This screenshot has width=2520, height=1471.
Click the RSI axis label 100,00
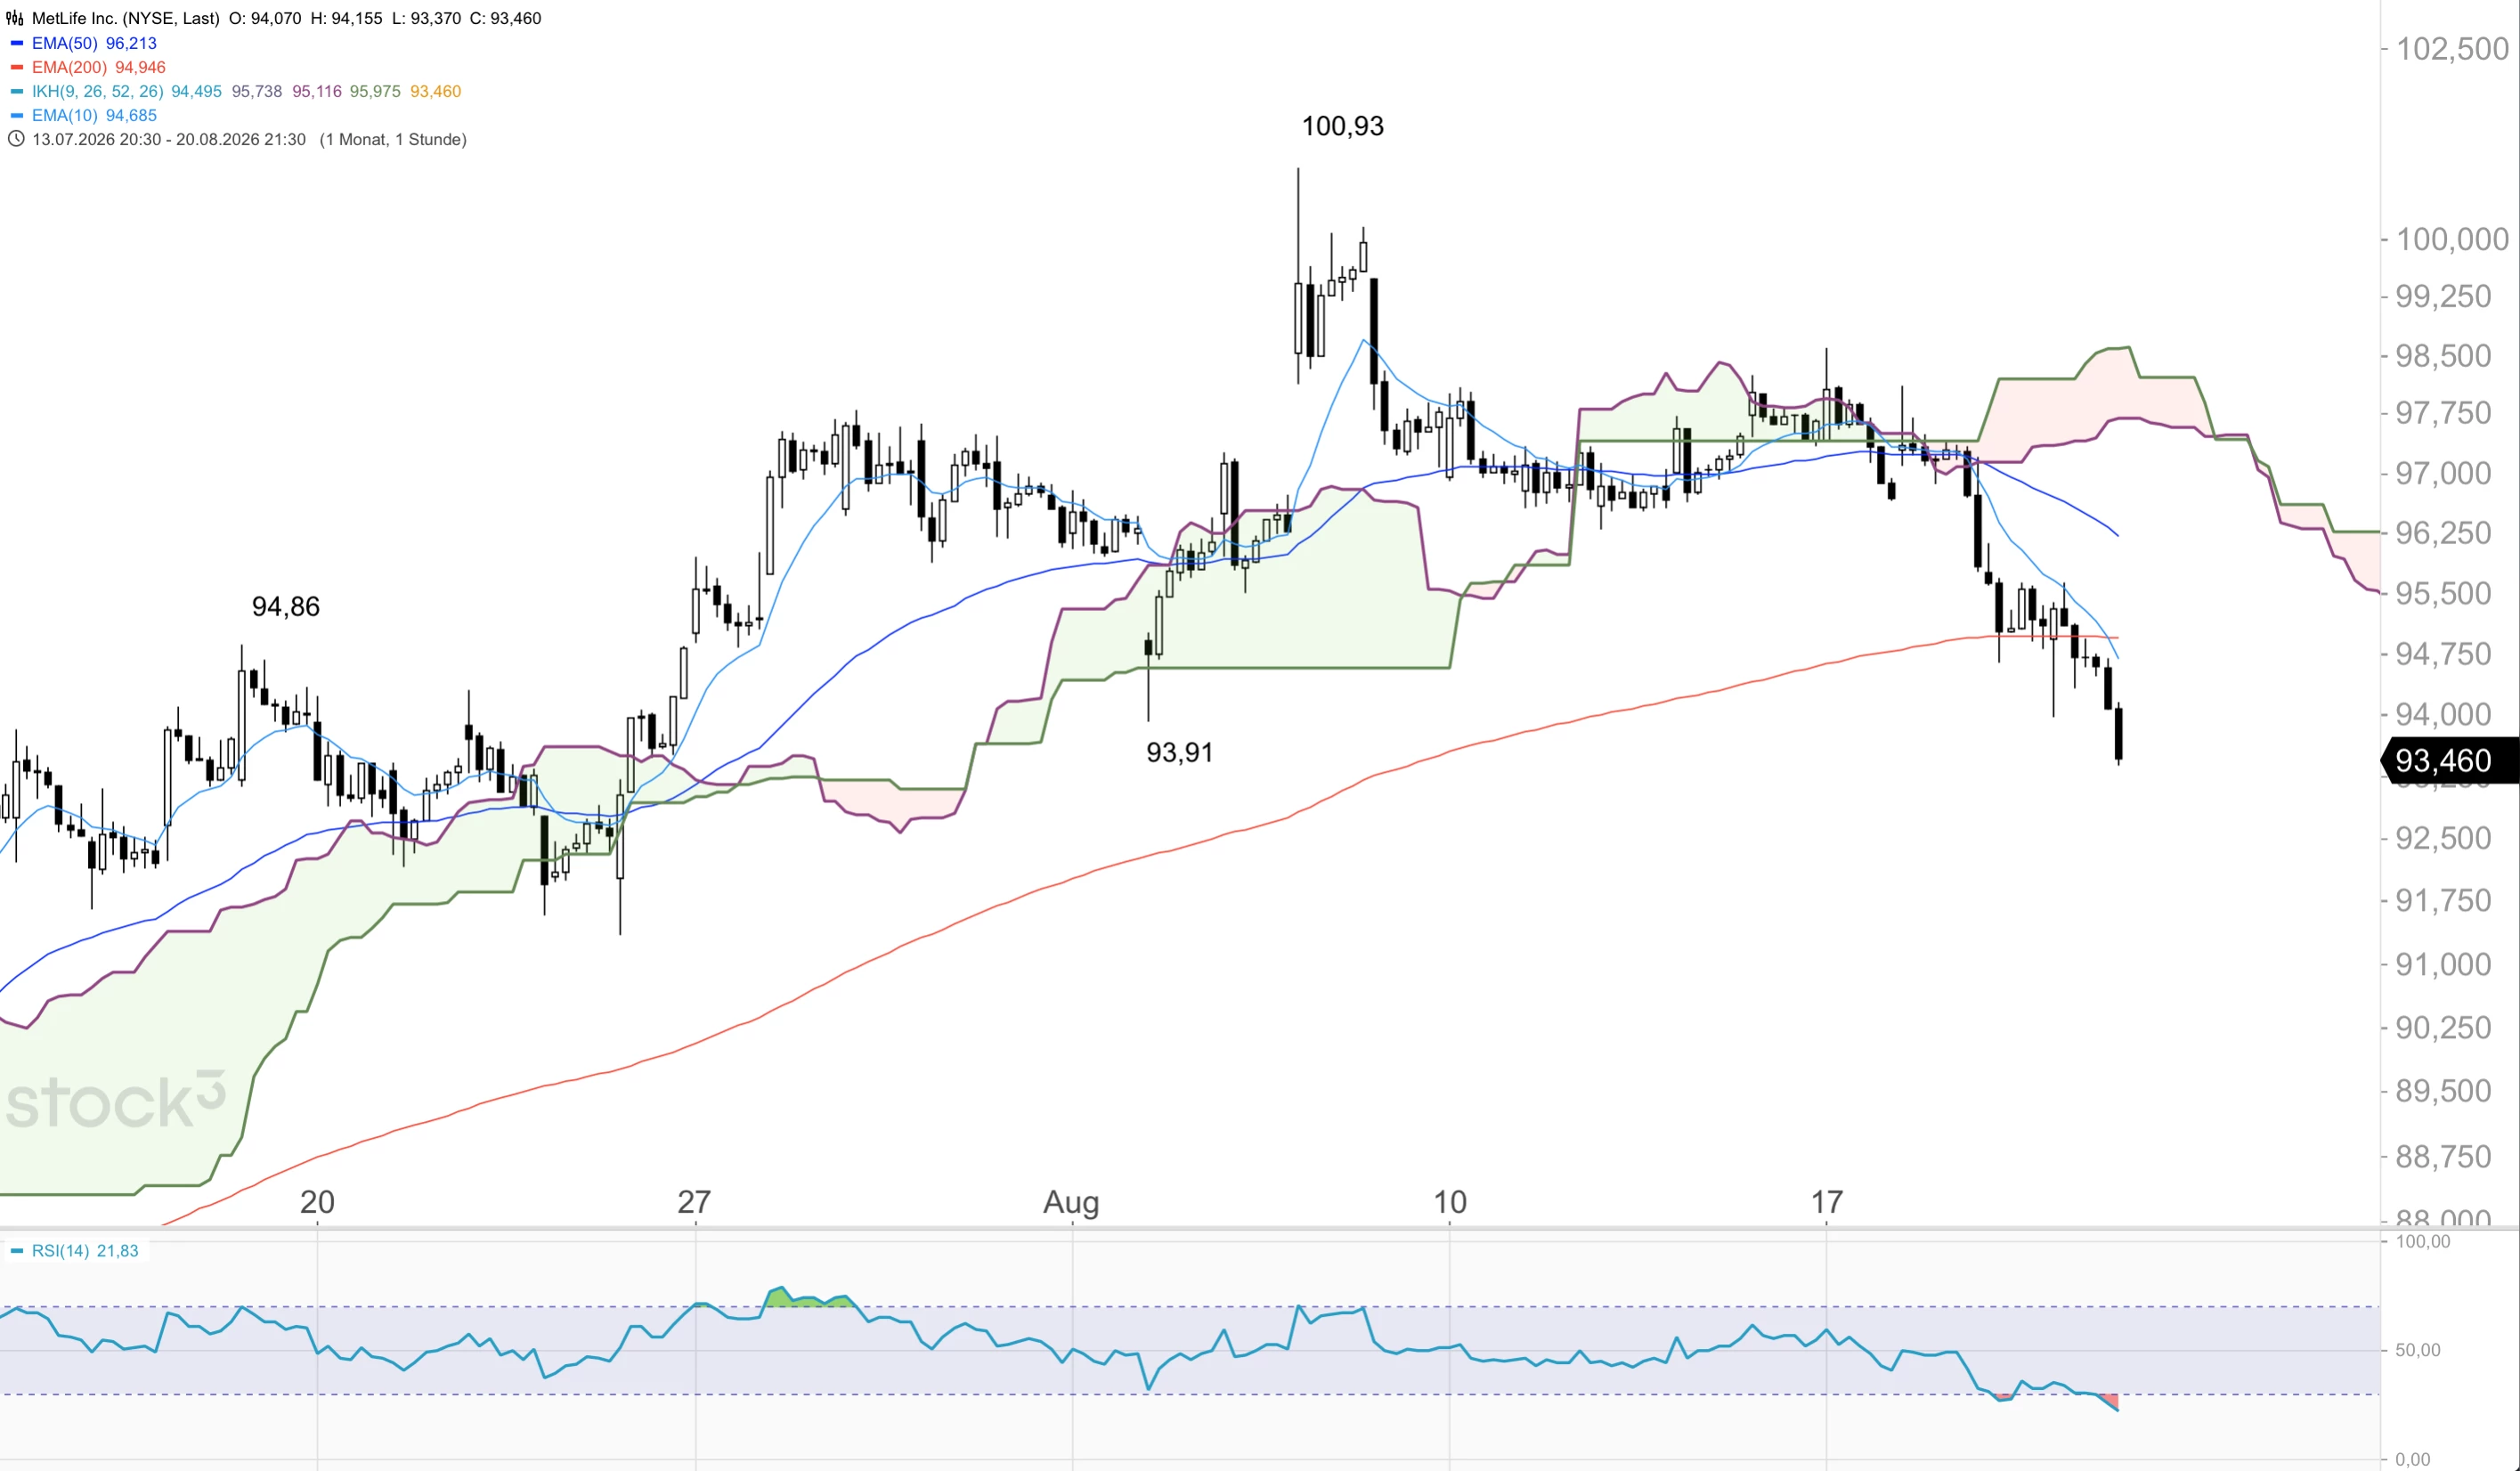tap(2423, 1241)
